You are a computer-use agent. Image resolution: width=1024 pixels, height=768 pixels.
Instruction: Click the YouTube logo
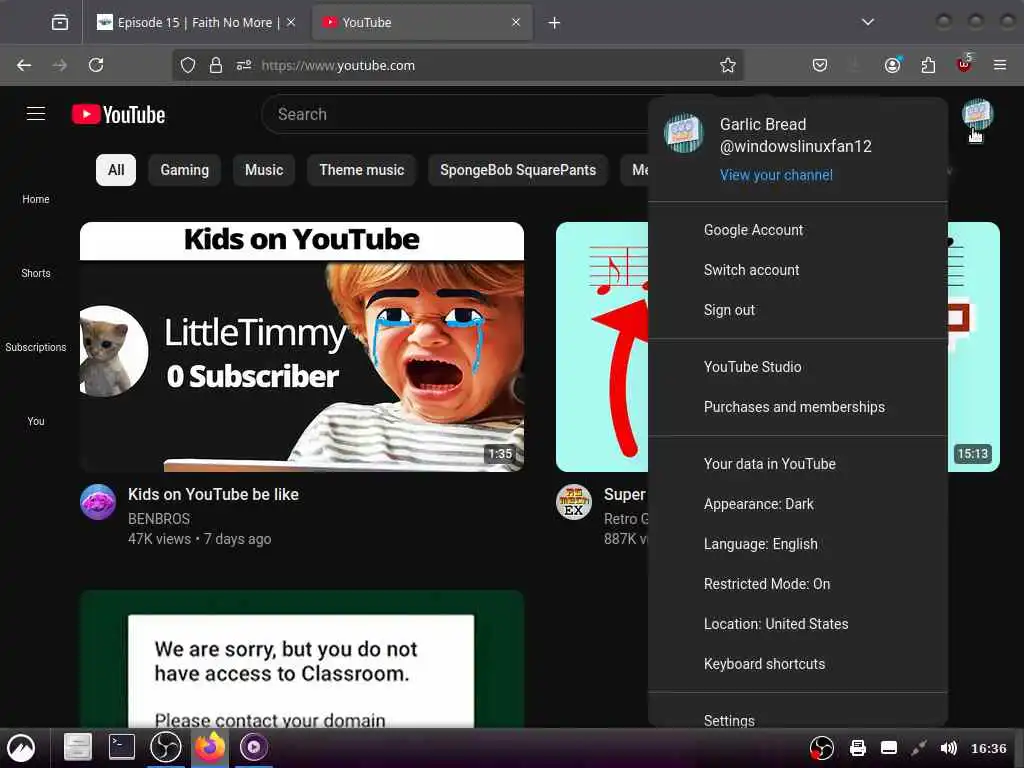[x=118, y=114]
